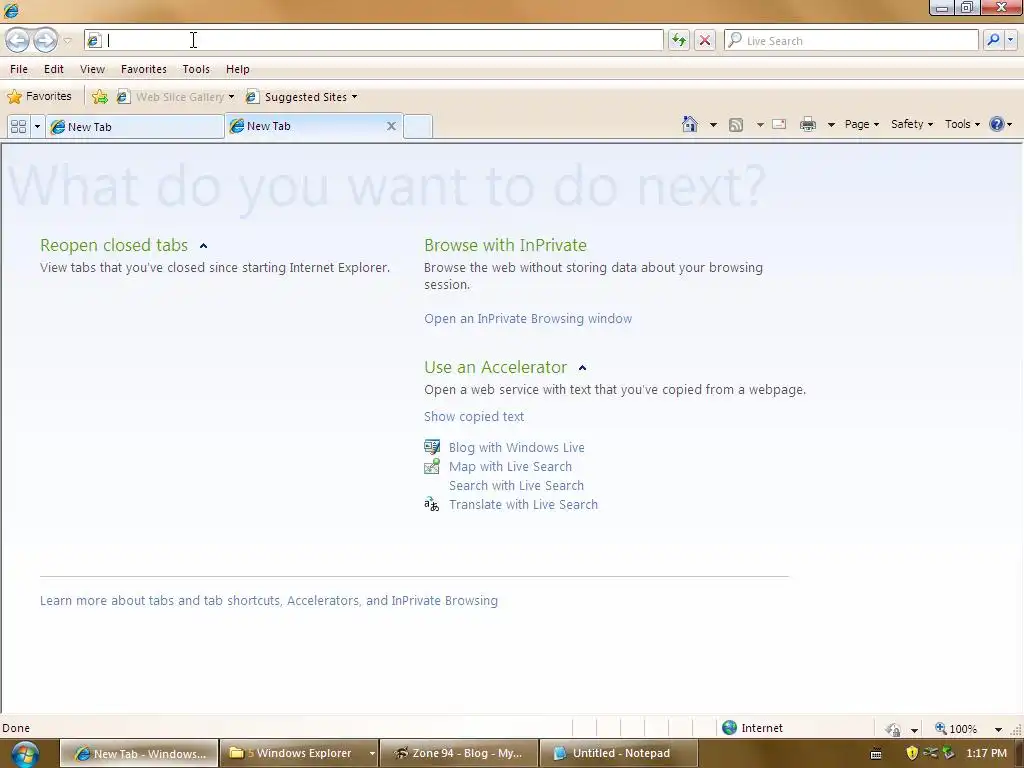The height and width of the screenshot is (768, 1024).
Task: Click the Refresh button with green arrows
Action: [679, 40]
